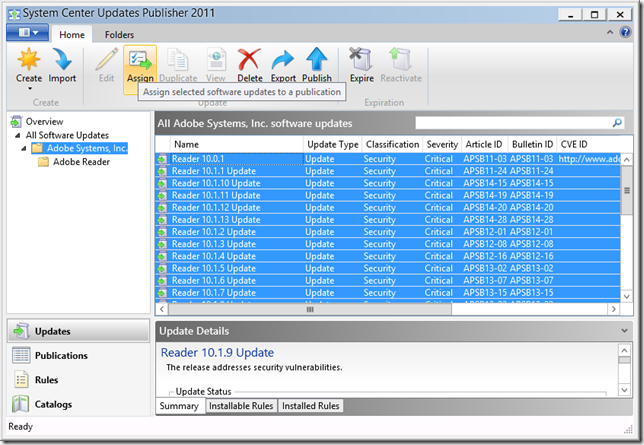Select the Overview tree item
Image resolution: width=644 pixels, height=445 pixels.
[x=44, y=122]
